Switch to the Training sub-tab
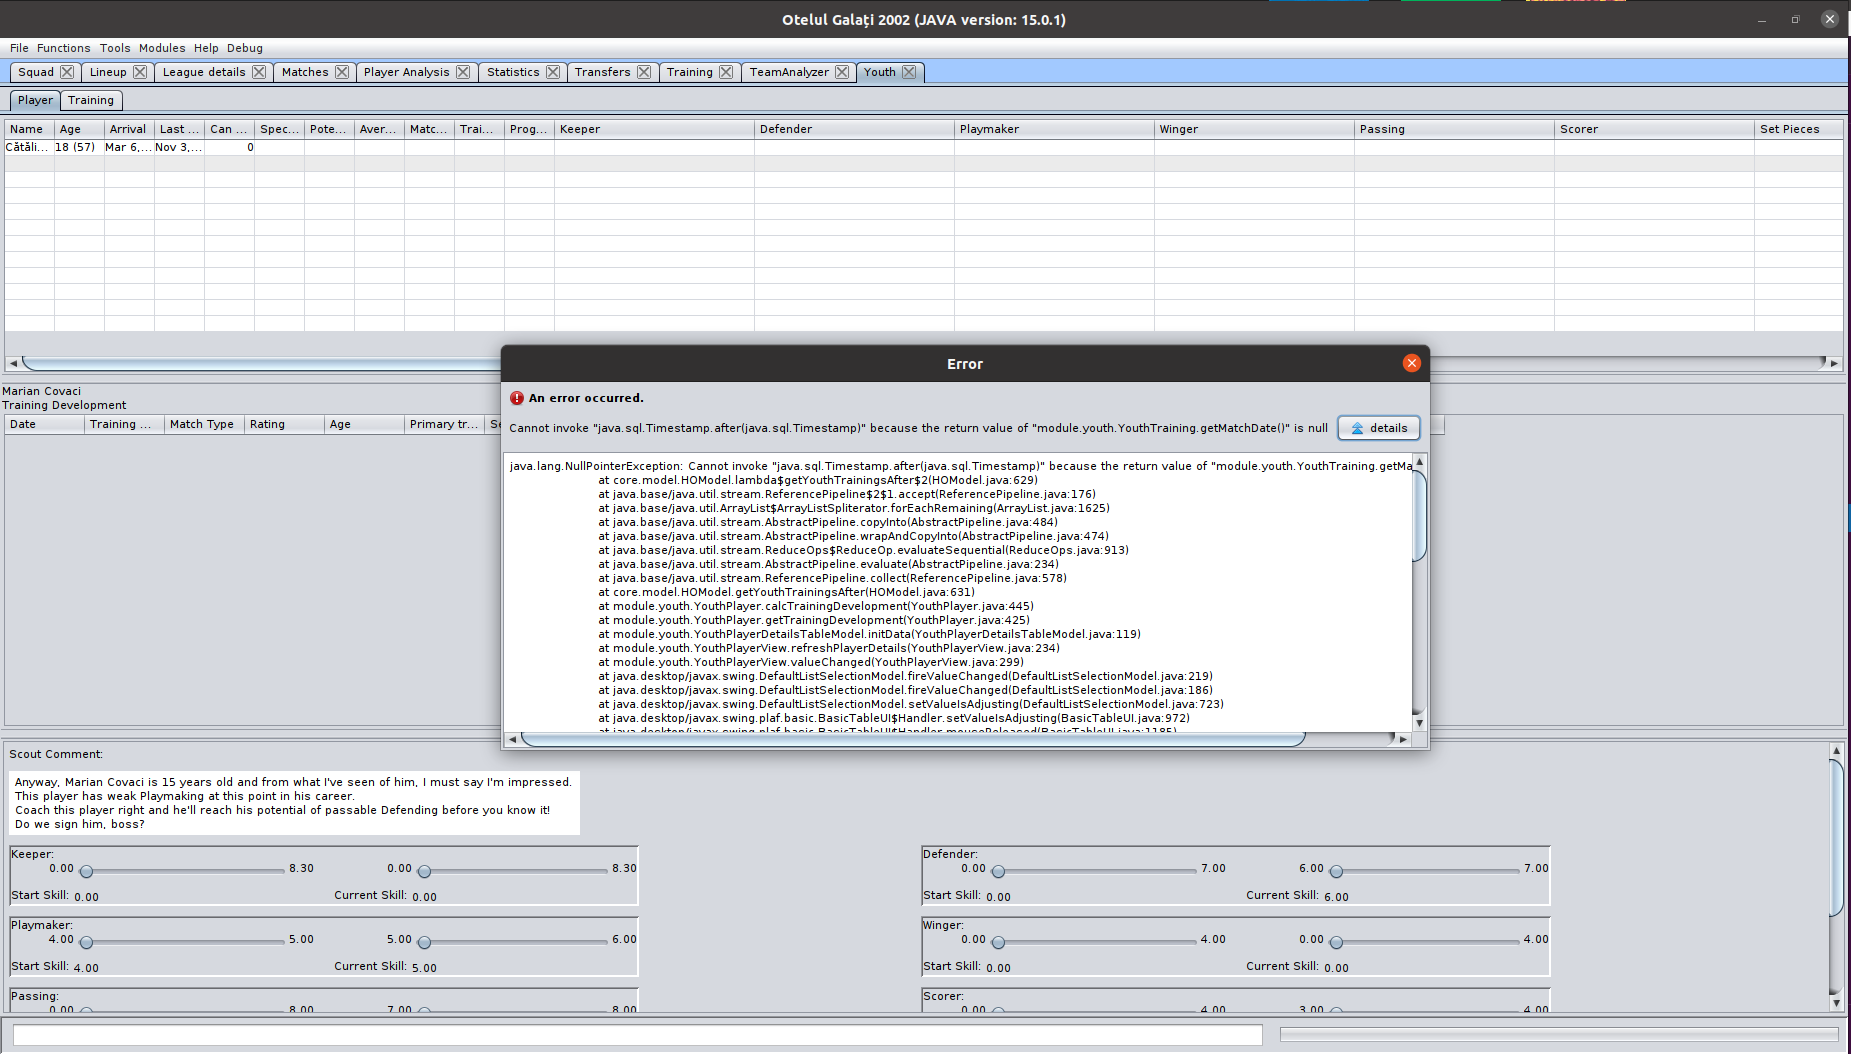Screen dimensions: 1851x1054 (x=90, y=100)
